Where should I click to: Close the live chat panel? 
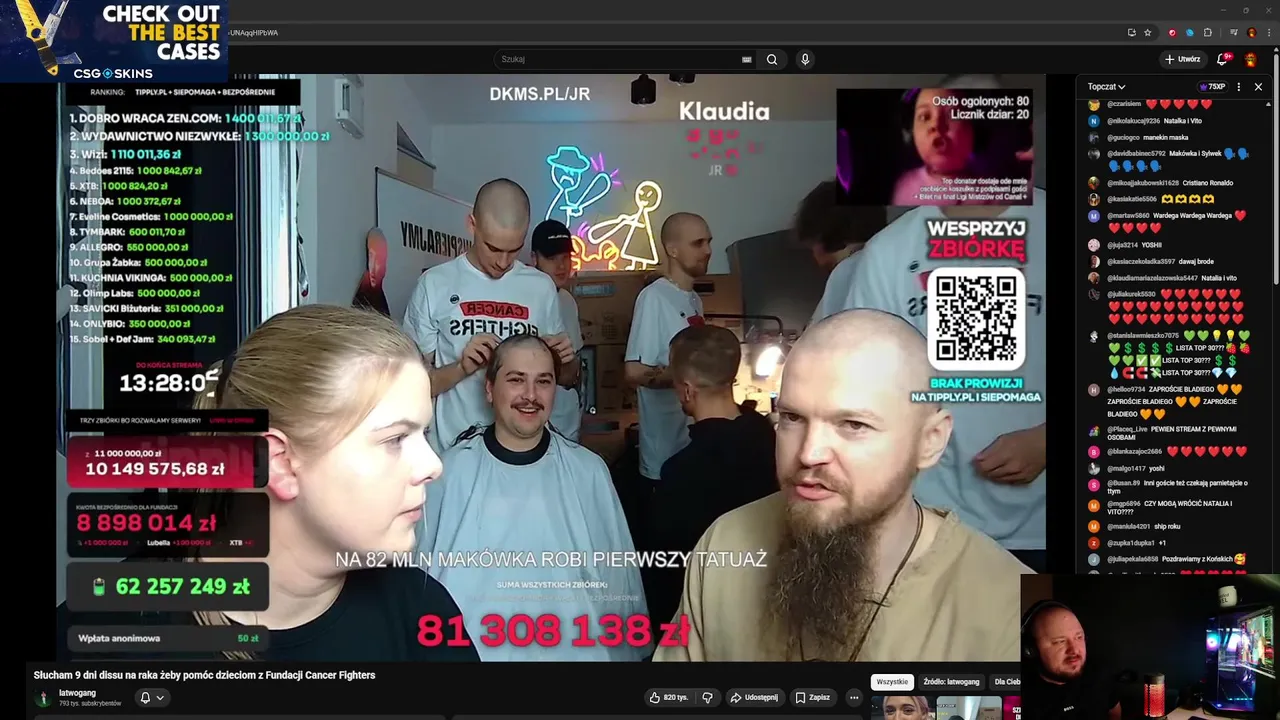click(1258, 87)
